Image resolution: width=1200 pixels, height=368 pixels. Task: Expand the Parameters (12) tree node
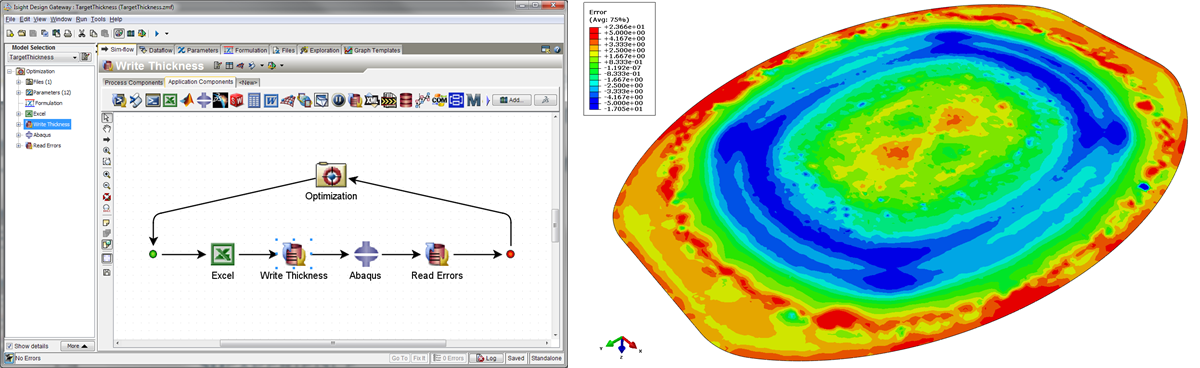pos(18,92)
